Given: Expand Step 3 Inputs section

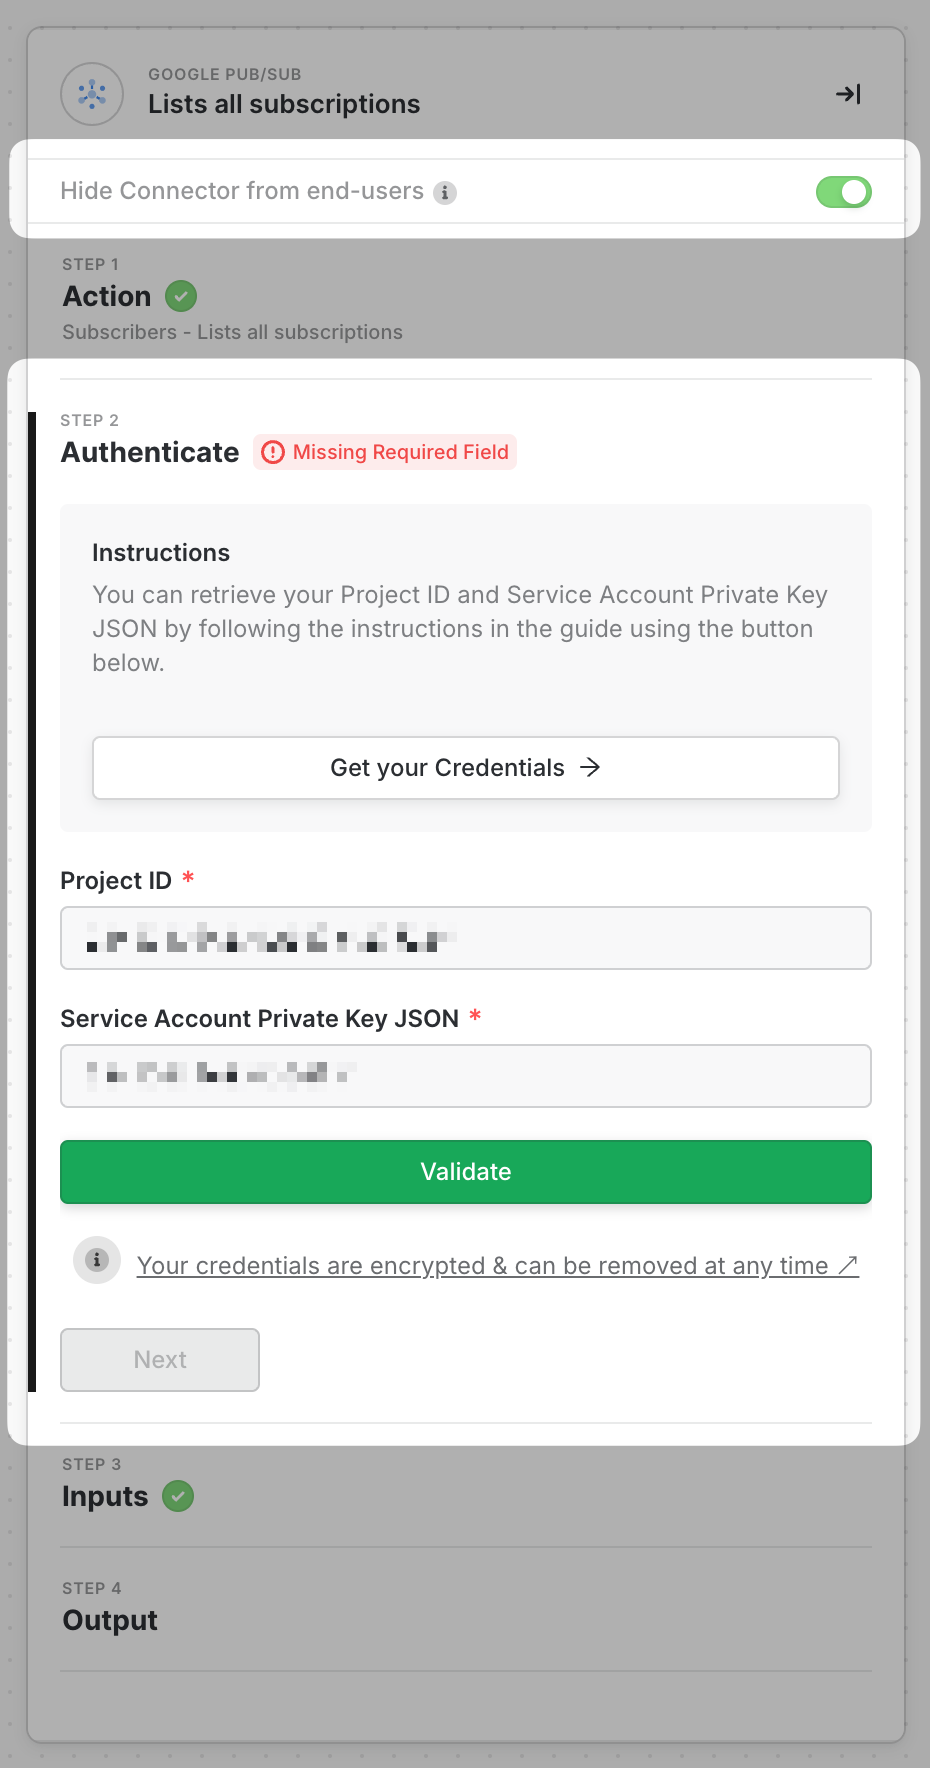Looking at the screenshot, I should tap(105, 1496).
